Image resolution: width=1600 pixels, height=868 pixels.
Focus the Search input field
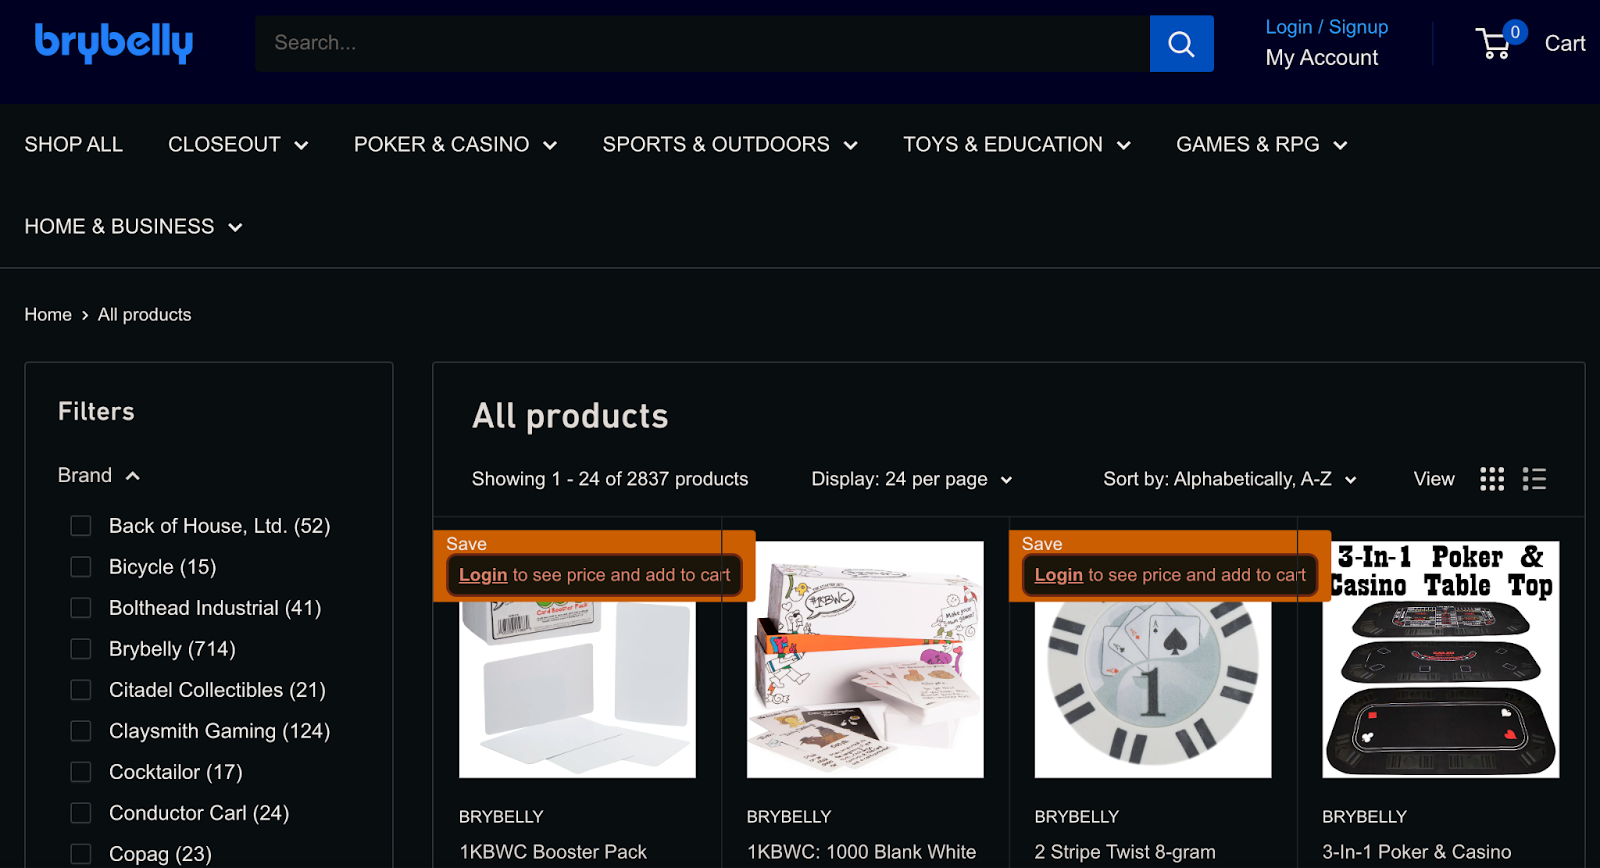702,43
